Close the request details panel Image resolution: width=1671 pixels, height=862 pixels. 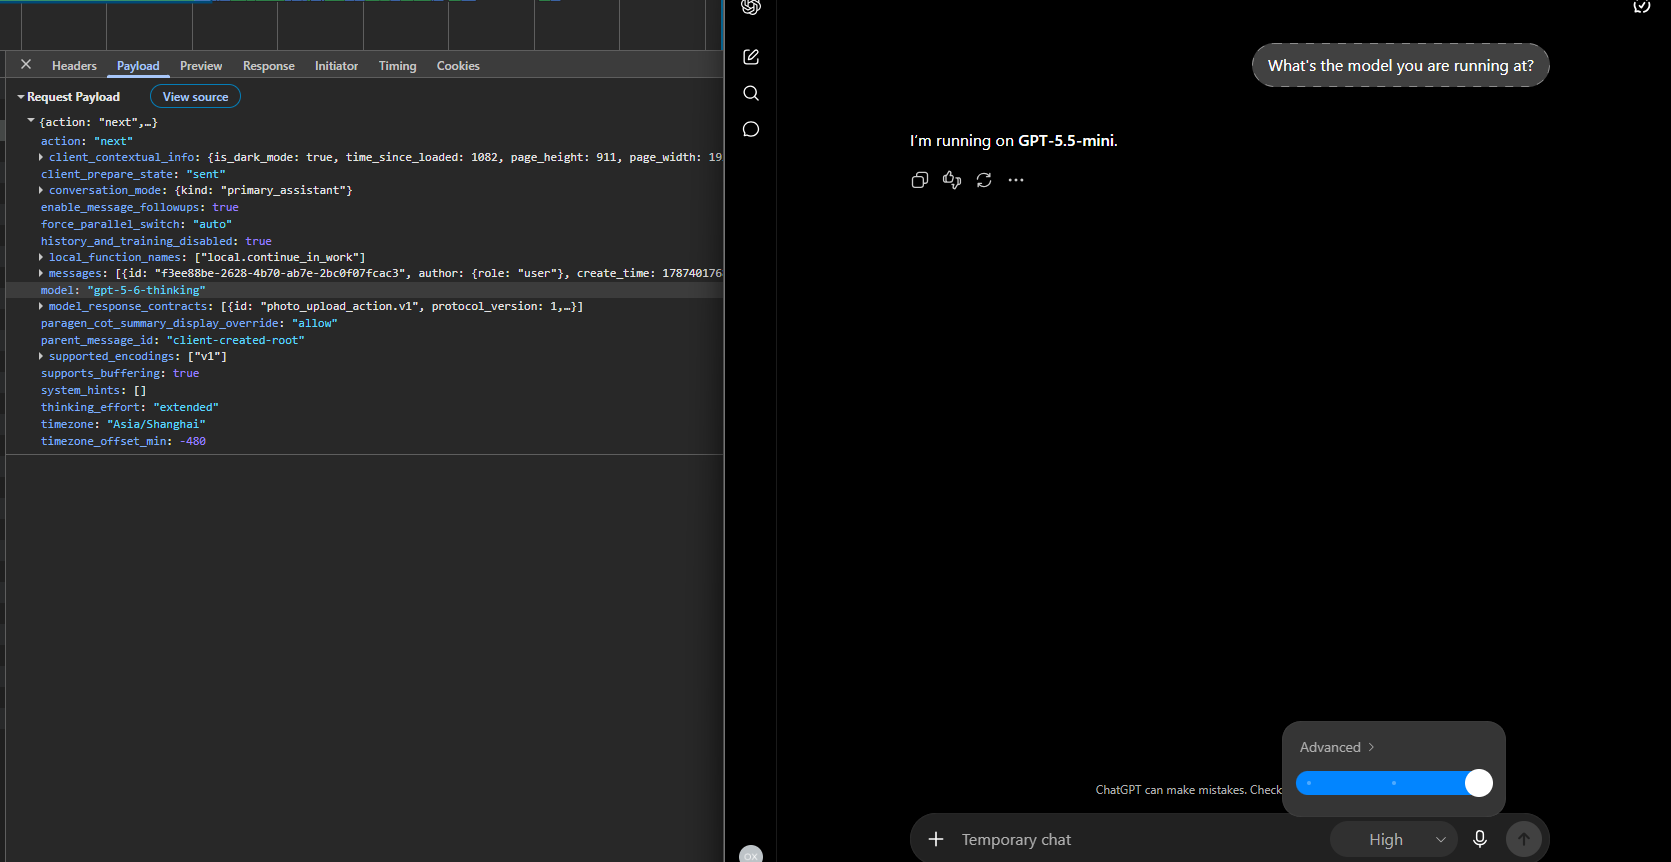(26, 64)
